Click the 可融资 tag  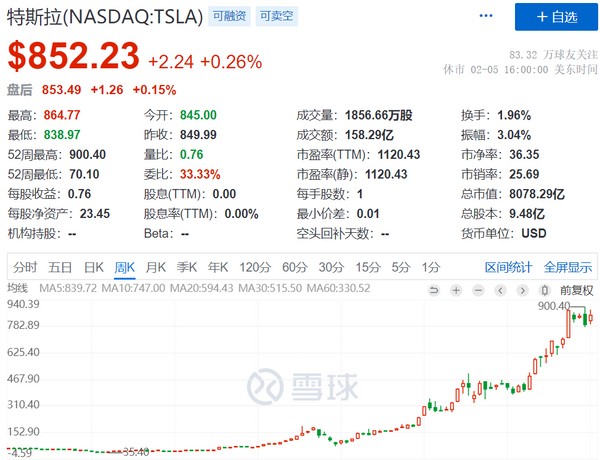pos(229,16)
